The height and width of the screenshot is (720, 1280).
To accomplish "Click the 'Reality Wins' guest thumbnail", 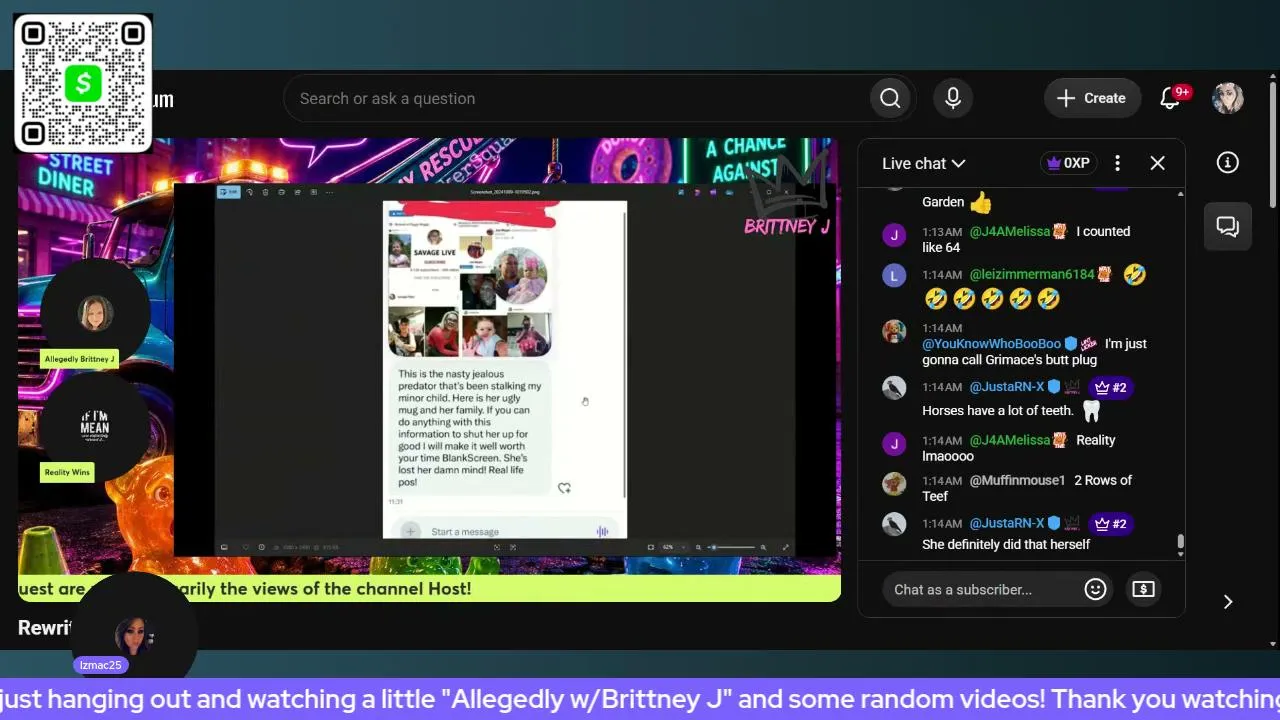I will click(x=95, y=427).
